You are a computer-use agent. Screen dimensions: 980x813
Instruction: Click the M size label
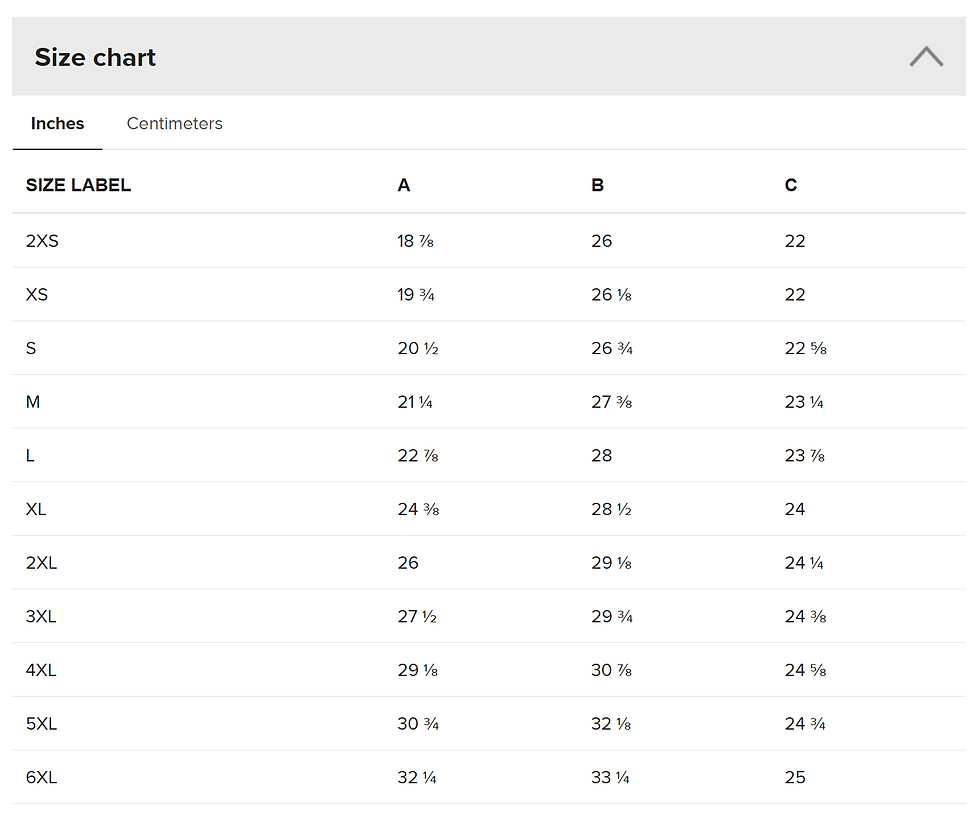point(33,402)
